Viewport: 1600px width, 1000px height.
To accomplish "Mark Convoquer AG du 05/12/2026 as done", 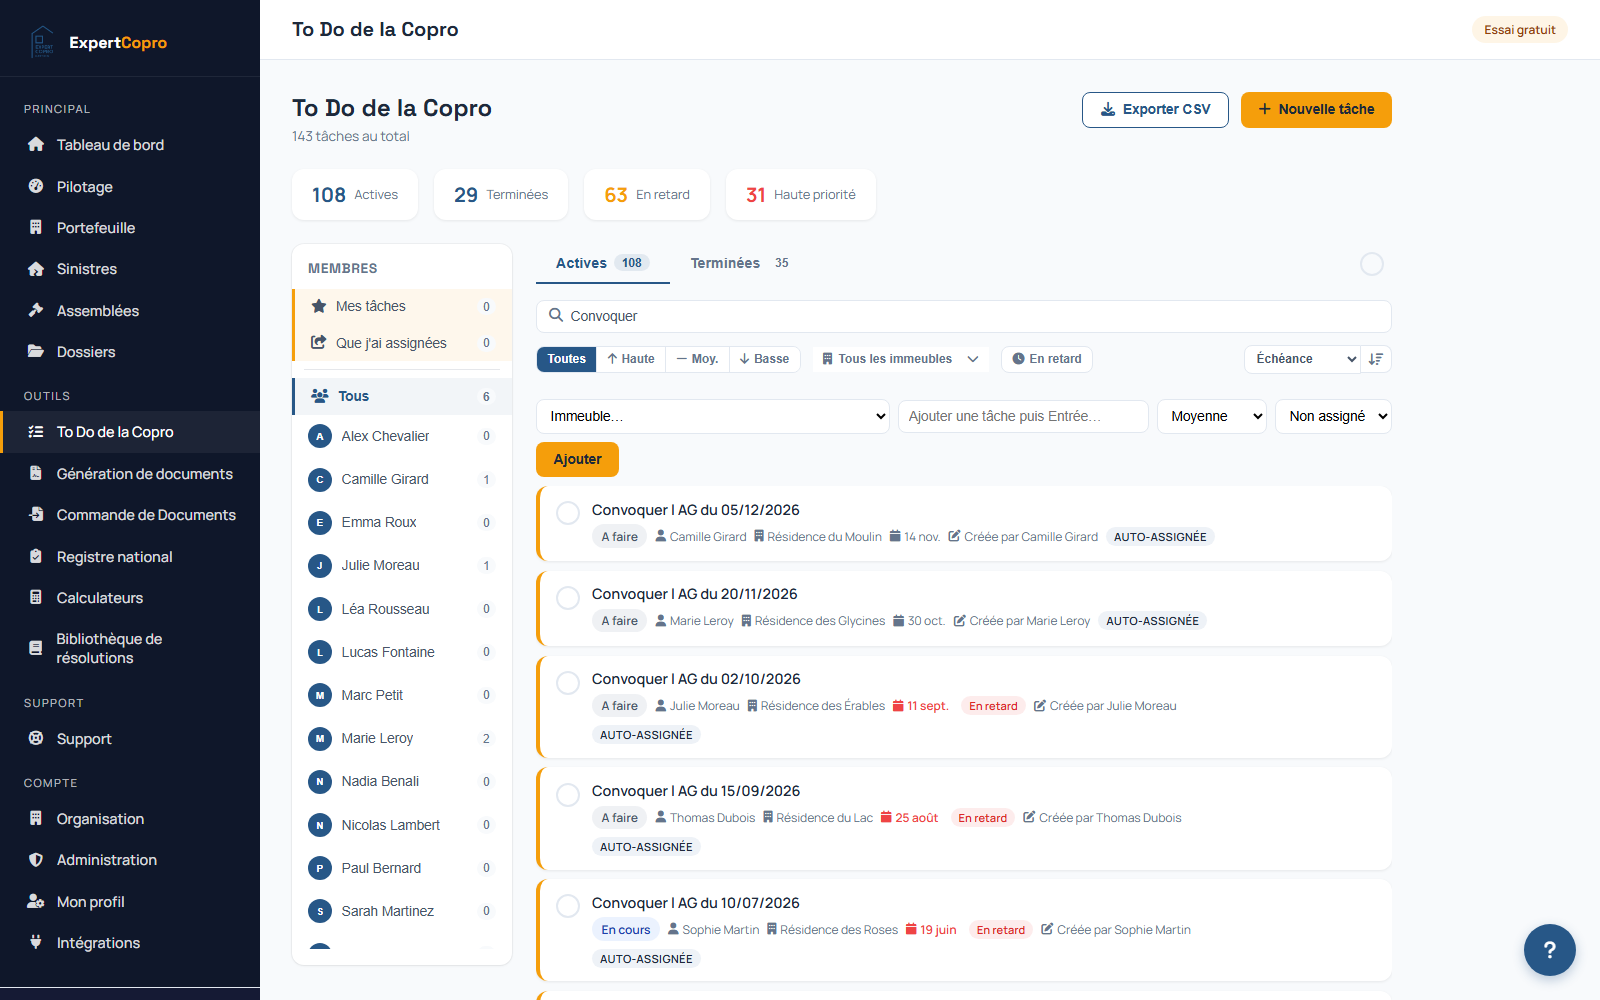I will click(x=568, y=513).
